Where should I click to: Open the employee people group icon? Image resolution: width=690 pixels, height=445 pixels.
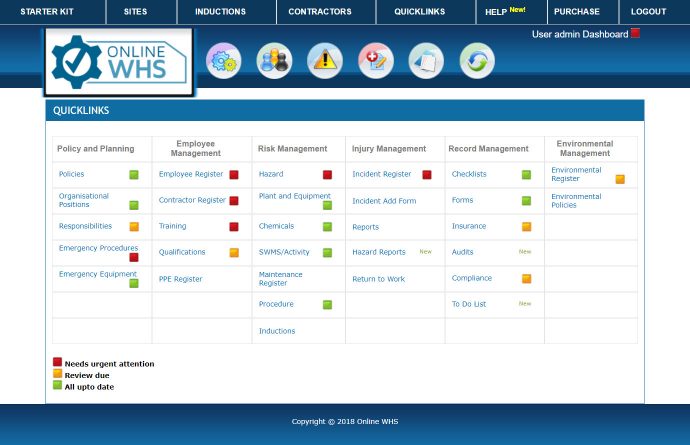coord(274,61)
